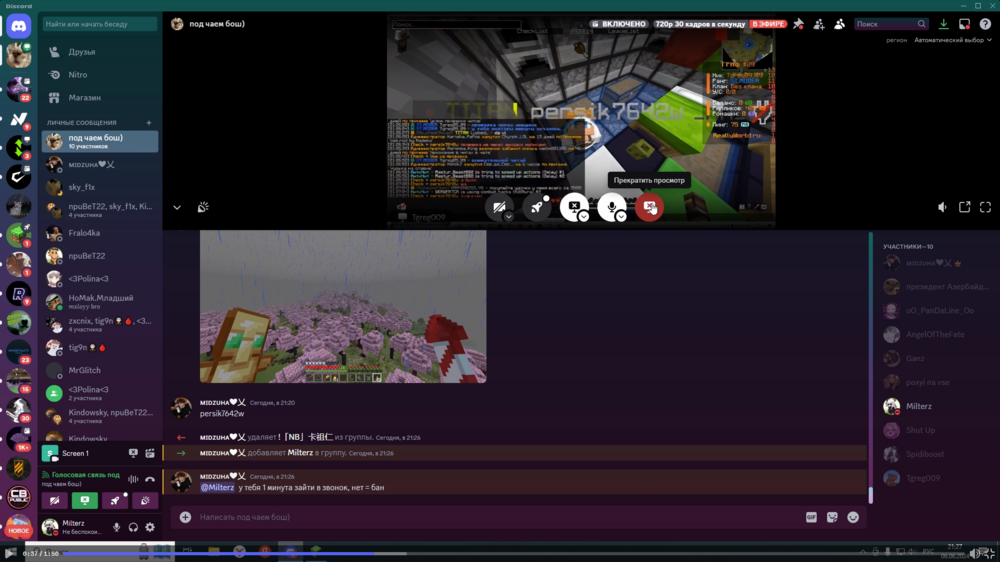The image size is (1000, 562).
Task: Open sticker picker
Action: pos(832,517)
